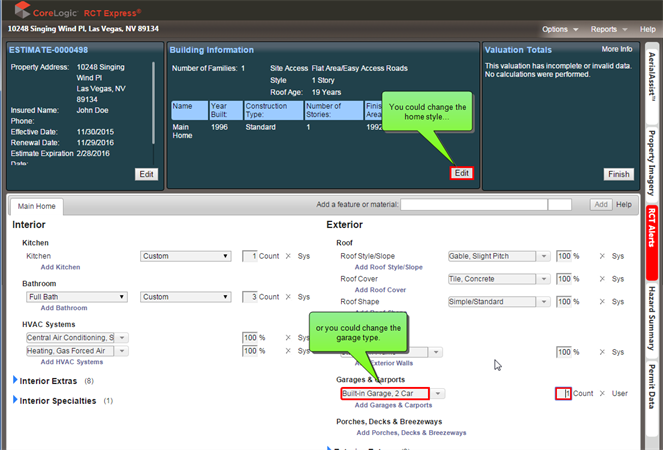Delete the Heating, Gas Forced Air entry
Viewport: 663px width, 450px height.
[288, 351]
